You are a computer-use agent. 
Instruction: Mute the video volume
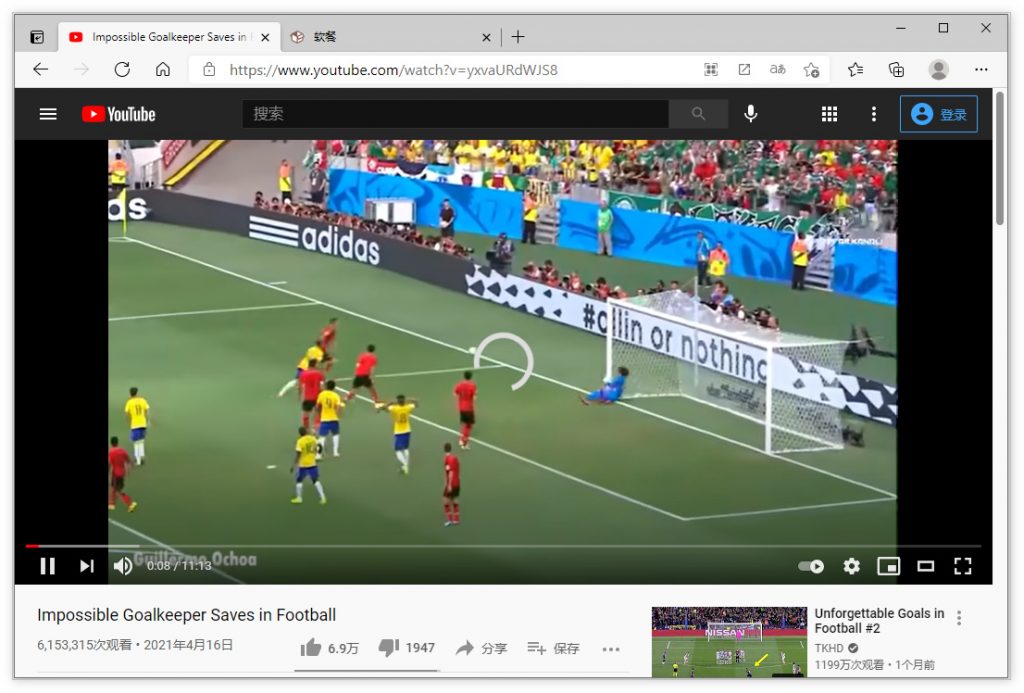coord(123,566)
